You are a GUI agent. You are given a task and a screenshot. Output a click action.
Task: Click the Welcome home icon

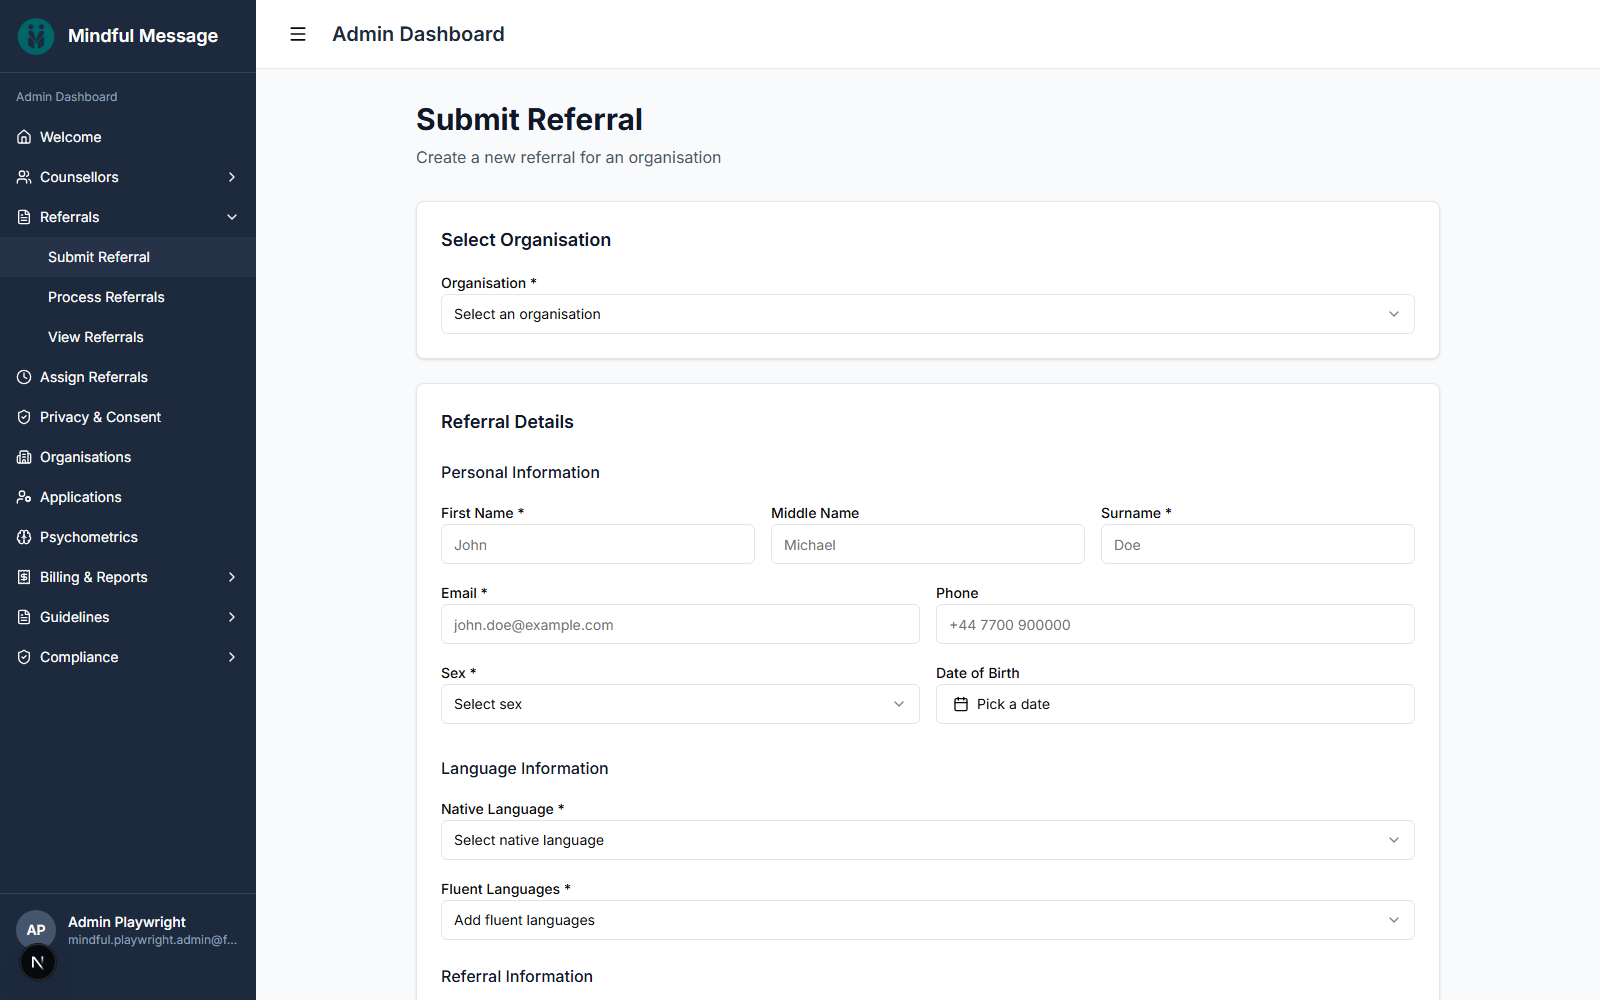(x=24, y=137)
